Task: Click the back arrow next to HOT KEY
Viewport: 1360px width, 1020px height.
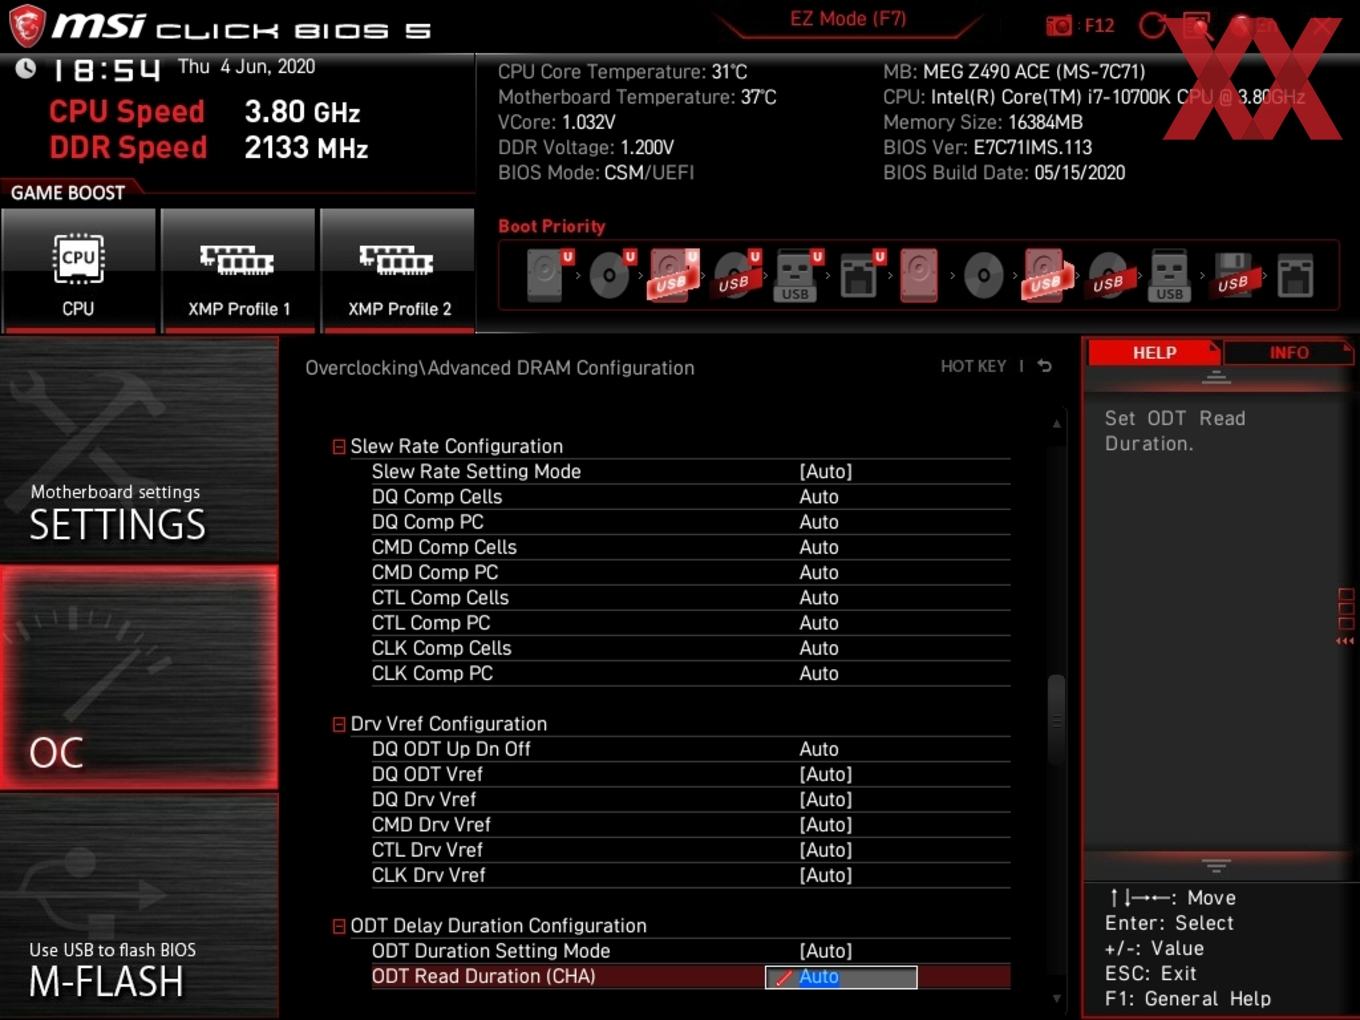Action: [x=1044, y=366]
